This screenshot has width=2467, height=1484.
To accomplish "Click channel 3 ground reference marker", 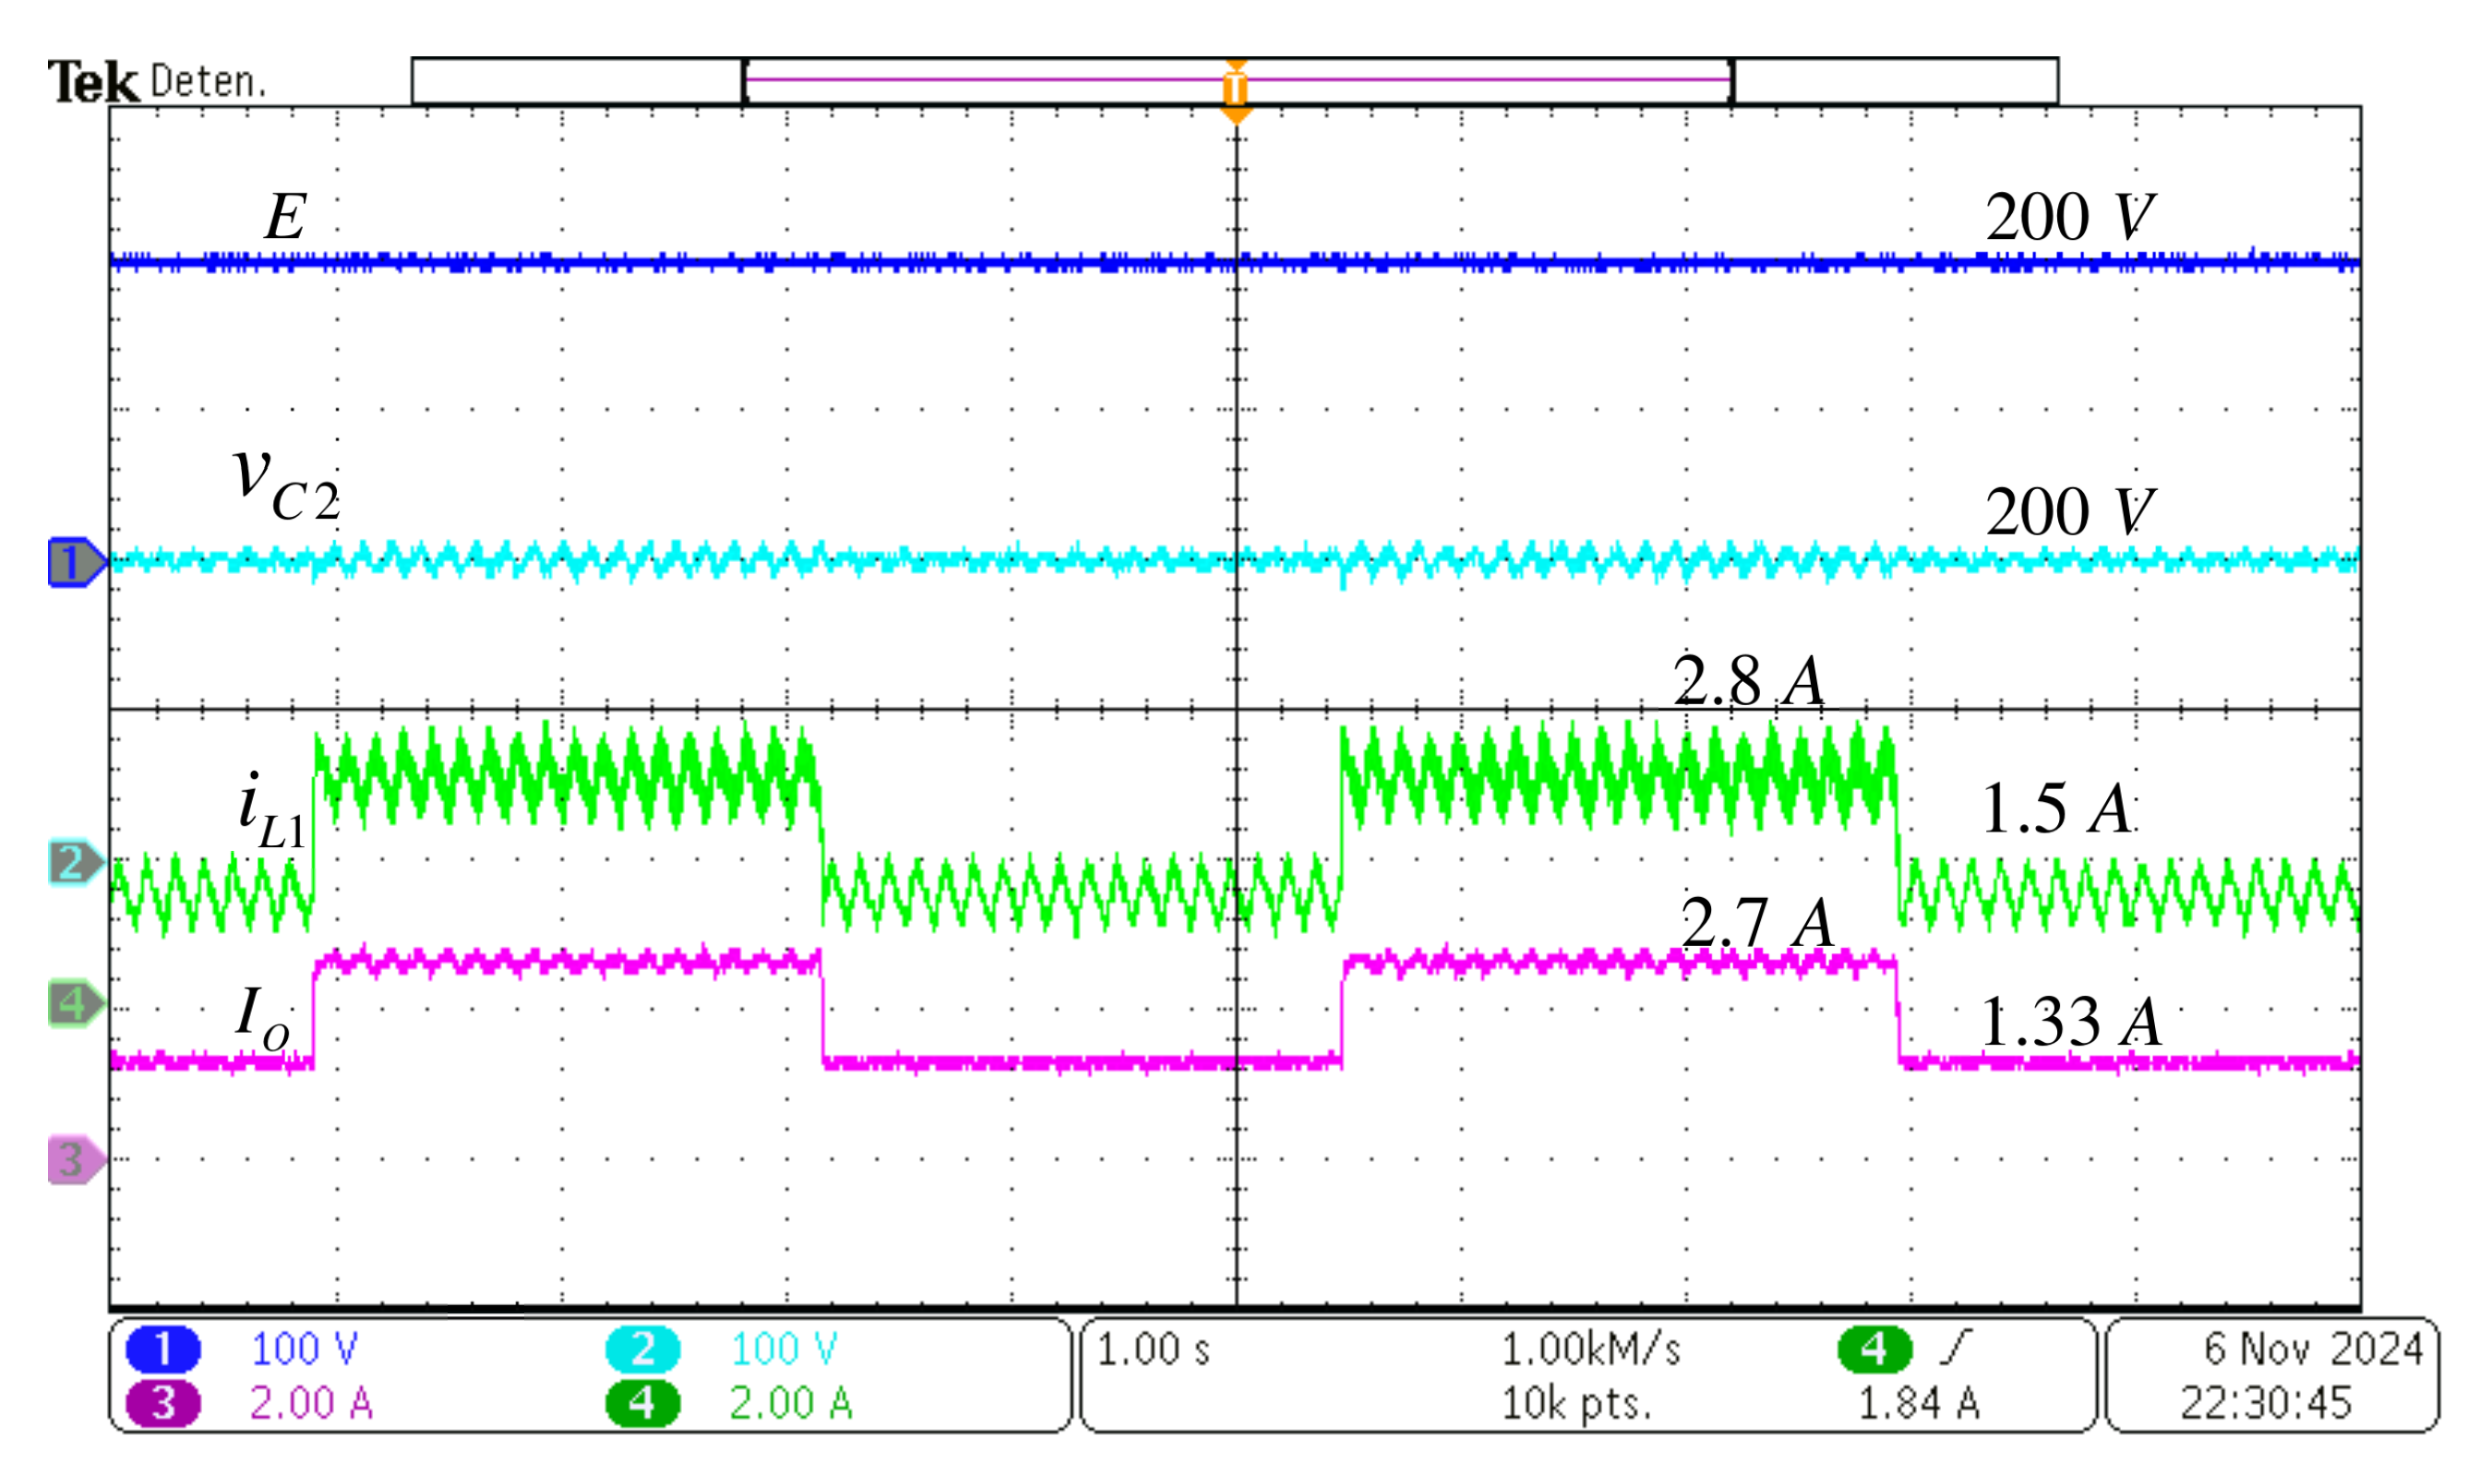I will tap(77, 1160).
